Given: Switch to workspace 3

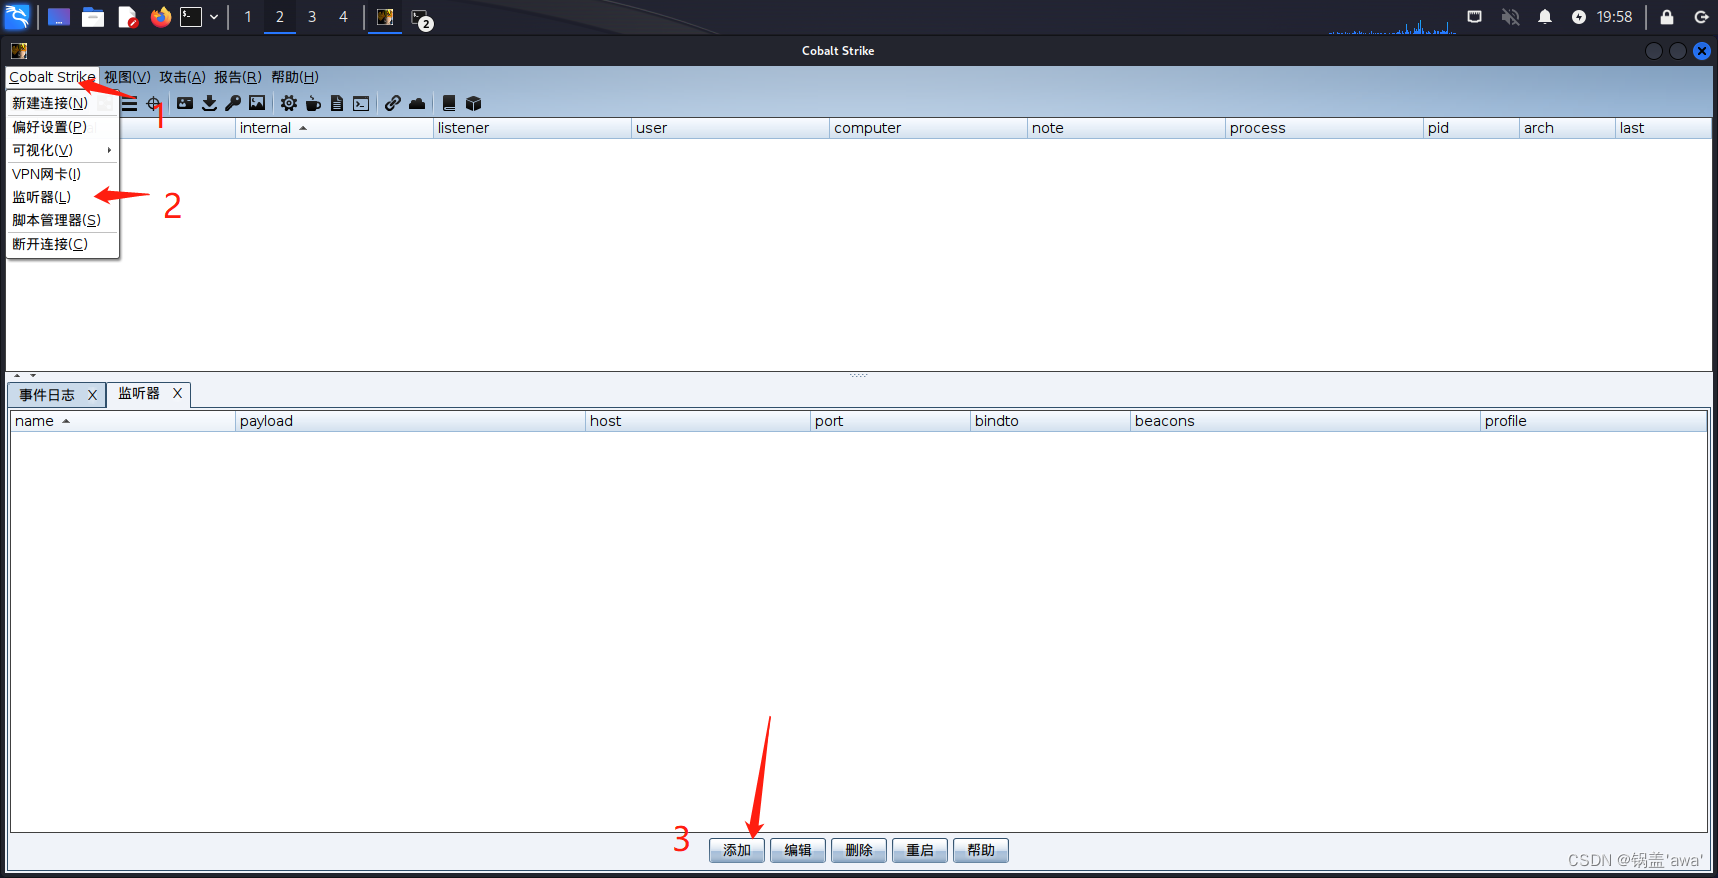Looking at the screenshot, I should [x=312, y=17].
